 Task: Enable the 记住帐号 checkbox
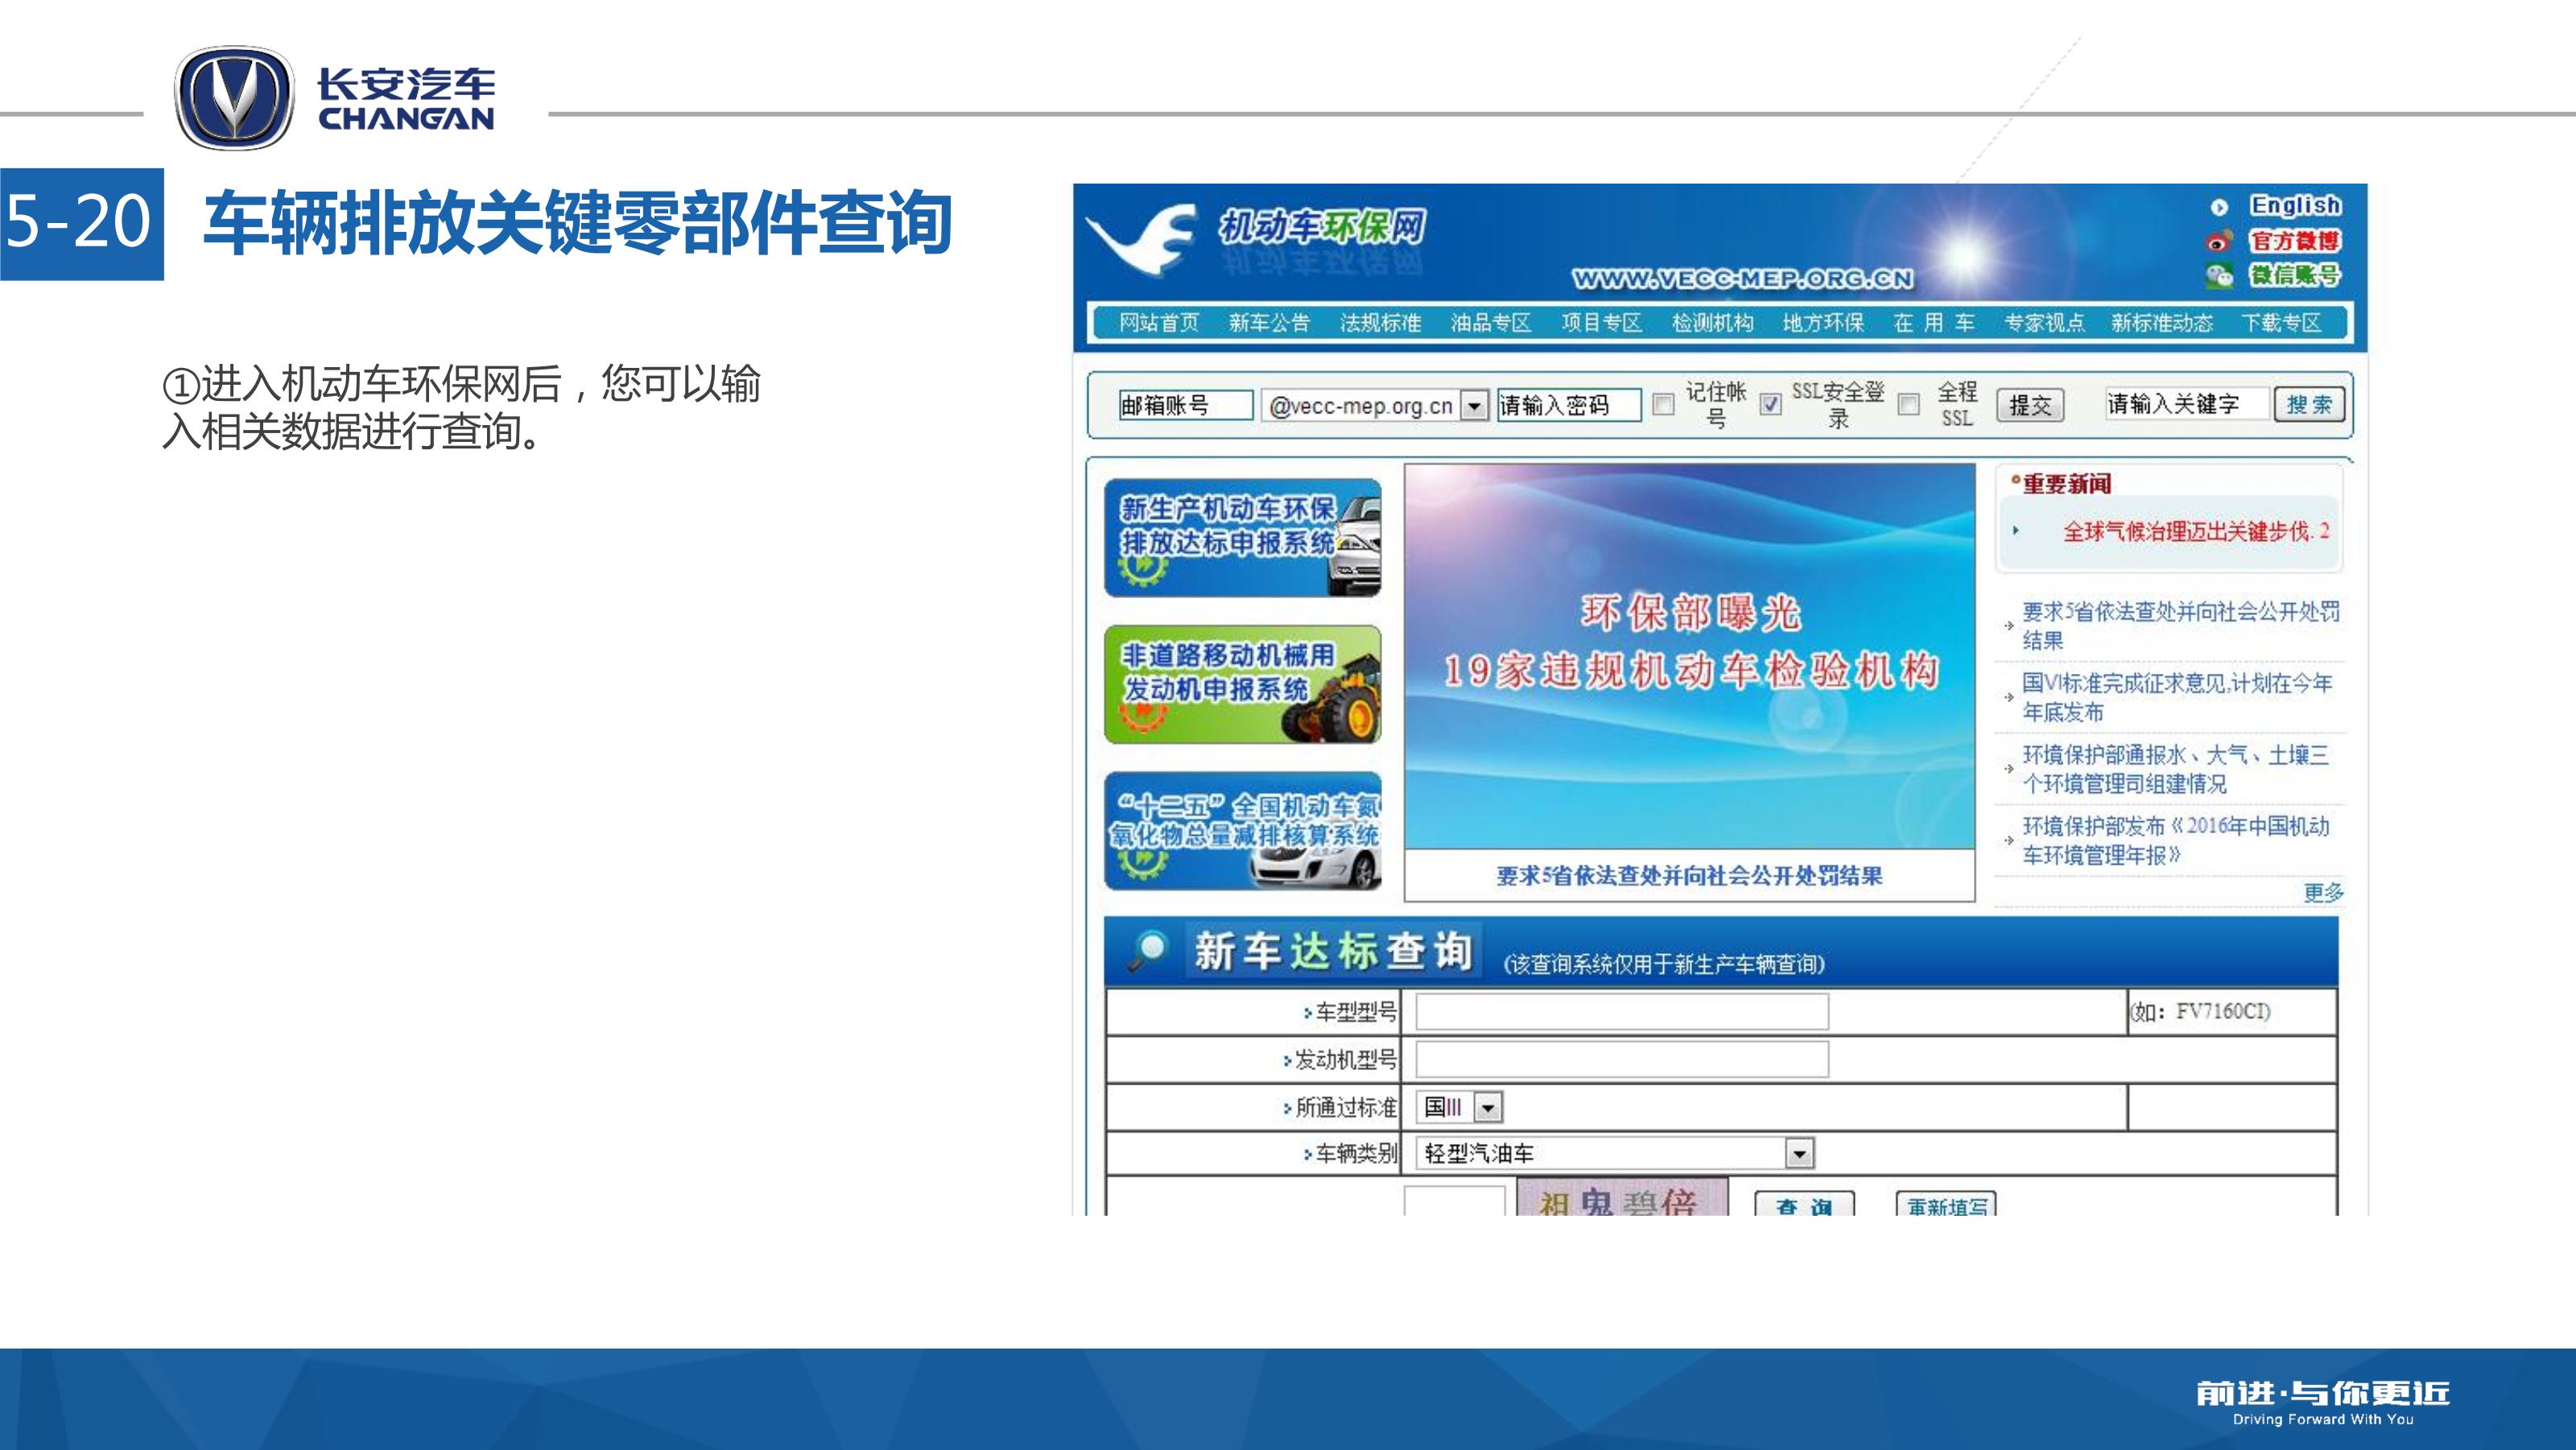pos(1663,405)
